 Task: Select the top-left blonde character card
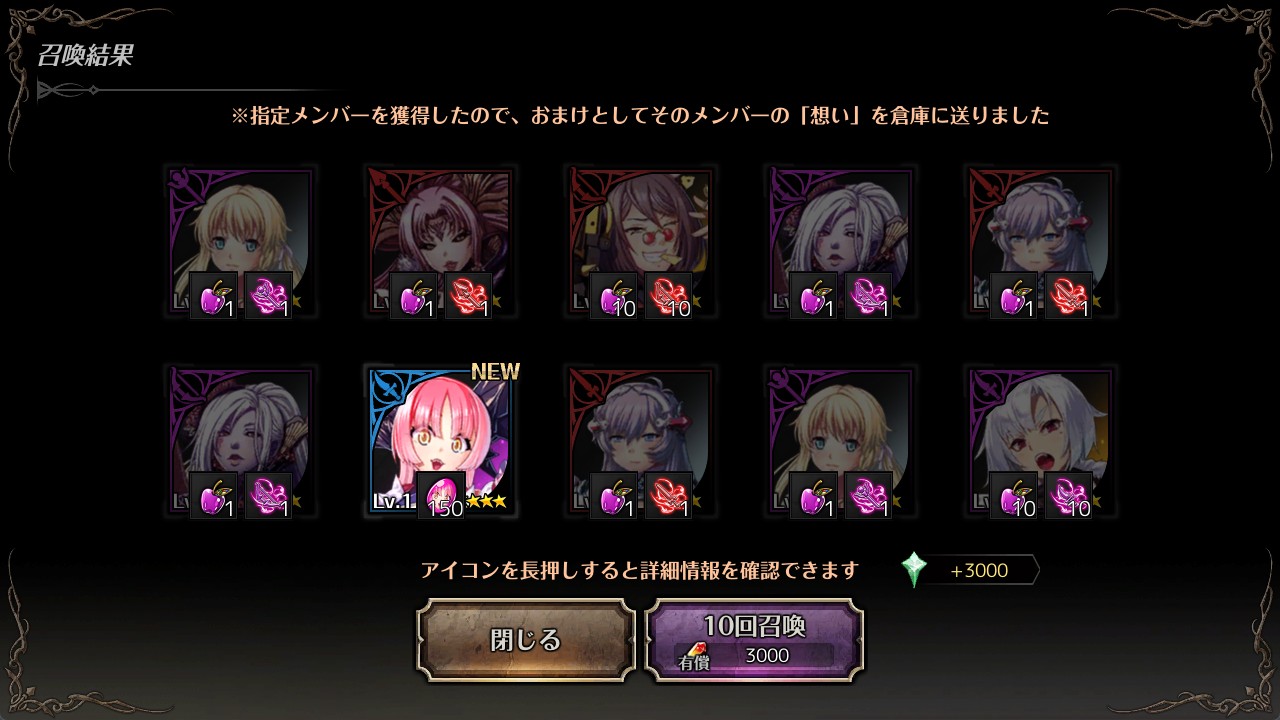(240, 241)
